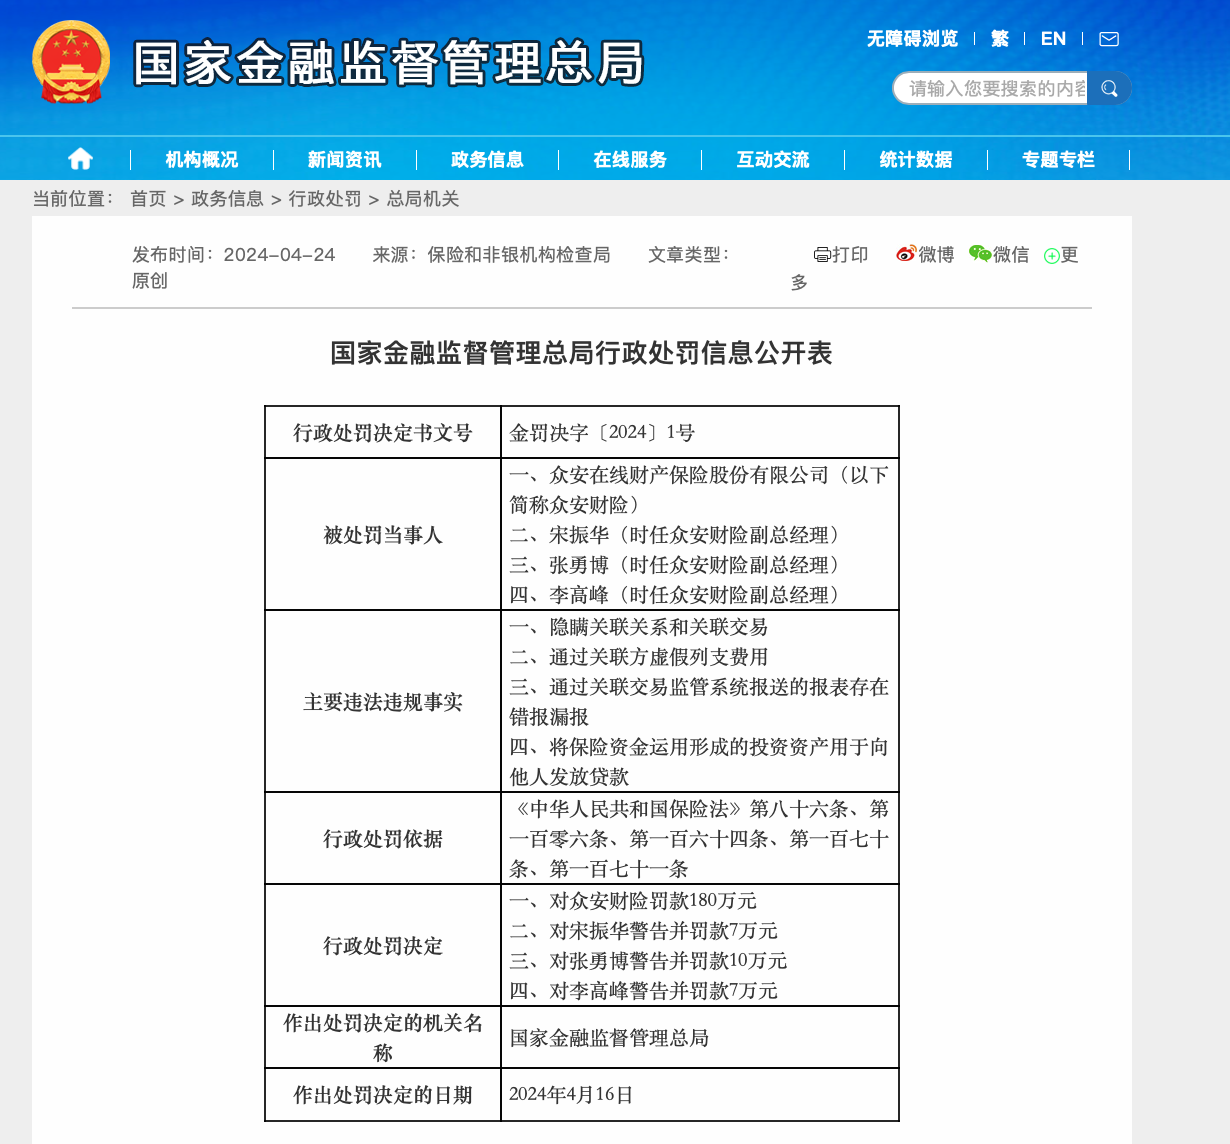Click the site title 国家金融监督管理总局
The image size is (1230, 1144).
389,63
